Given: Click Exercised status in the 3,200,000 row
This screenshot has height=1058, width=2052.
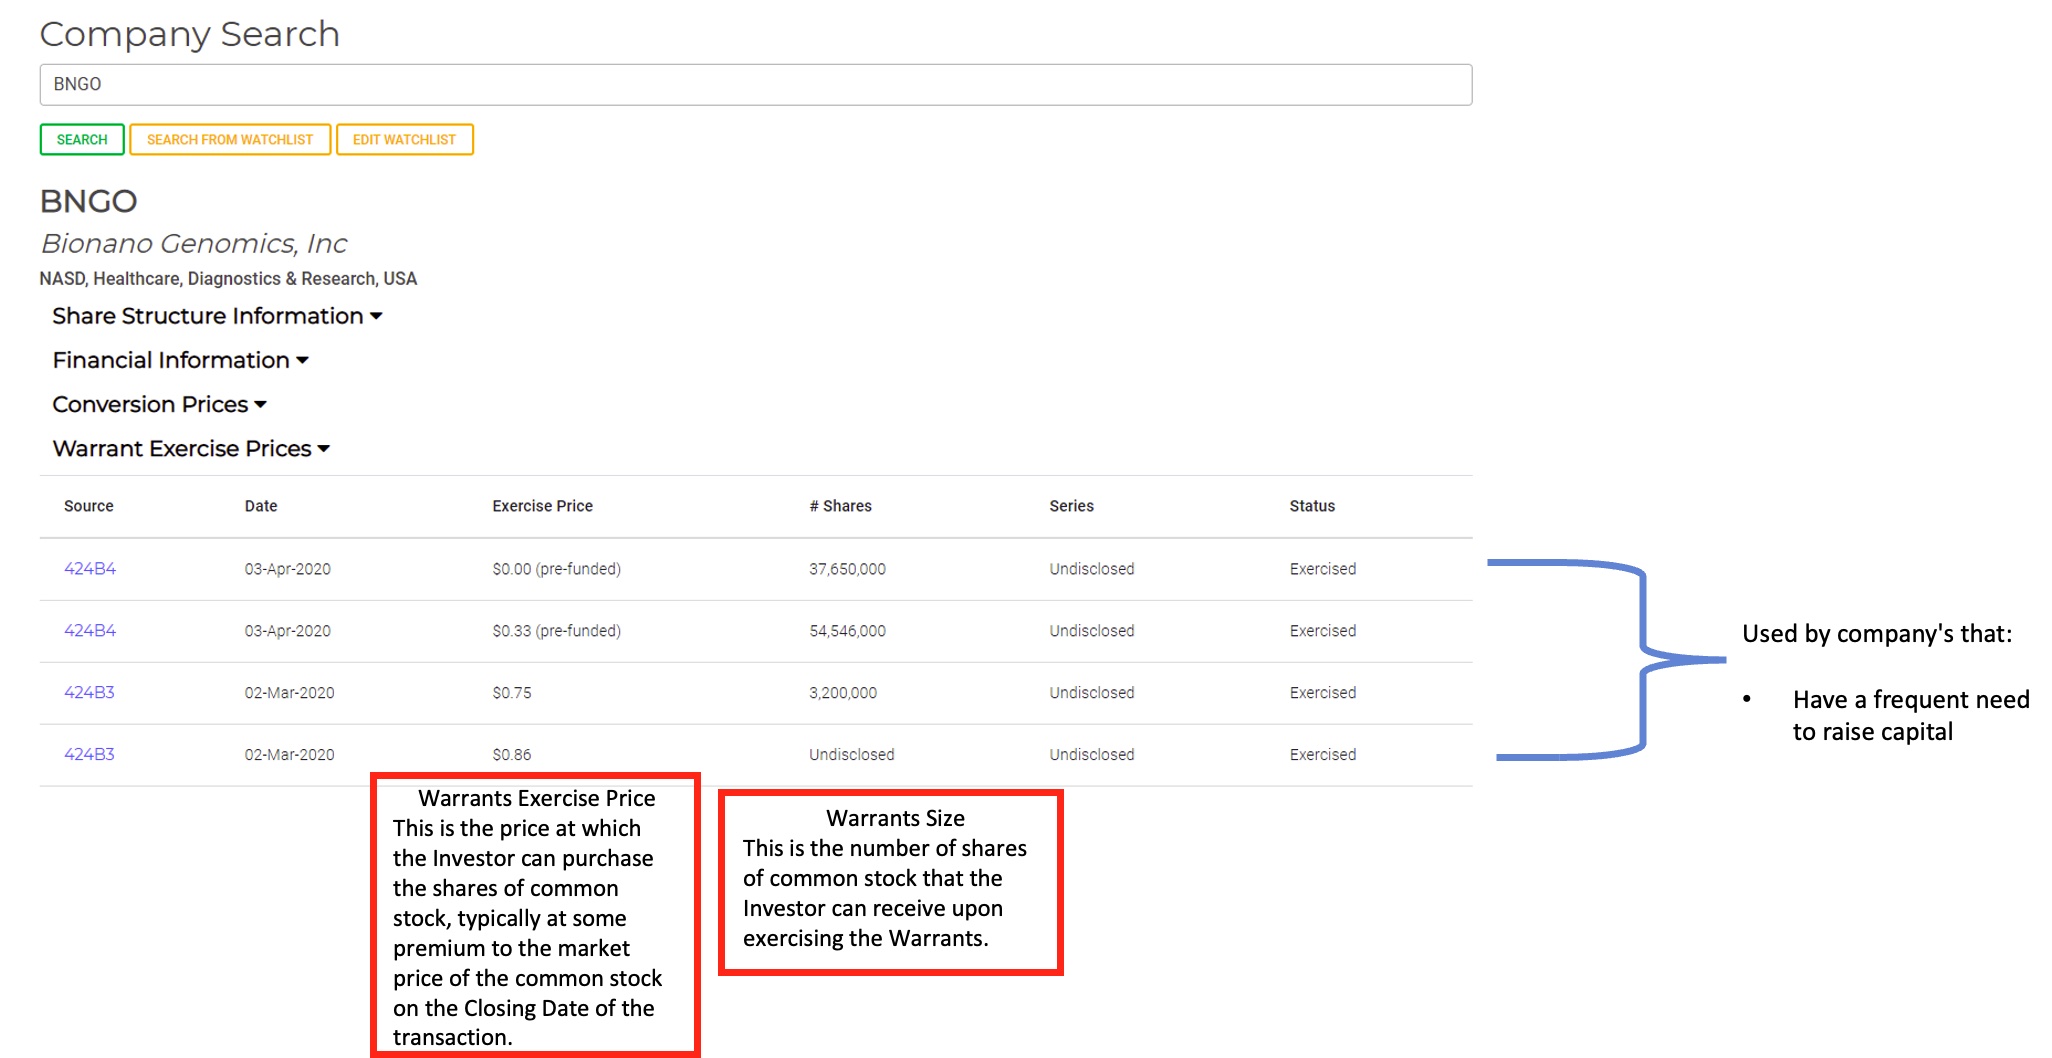Looking at the screenshot, I should pyautogui.click(x=1323, y=693).
